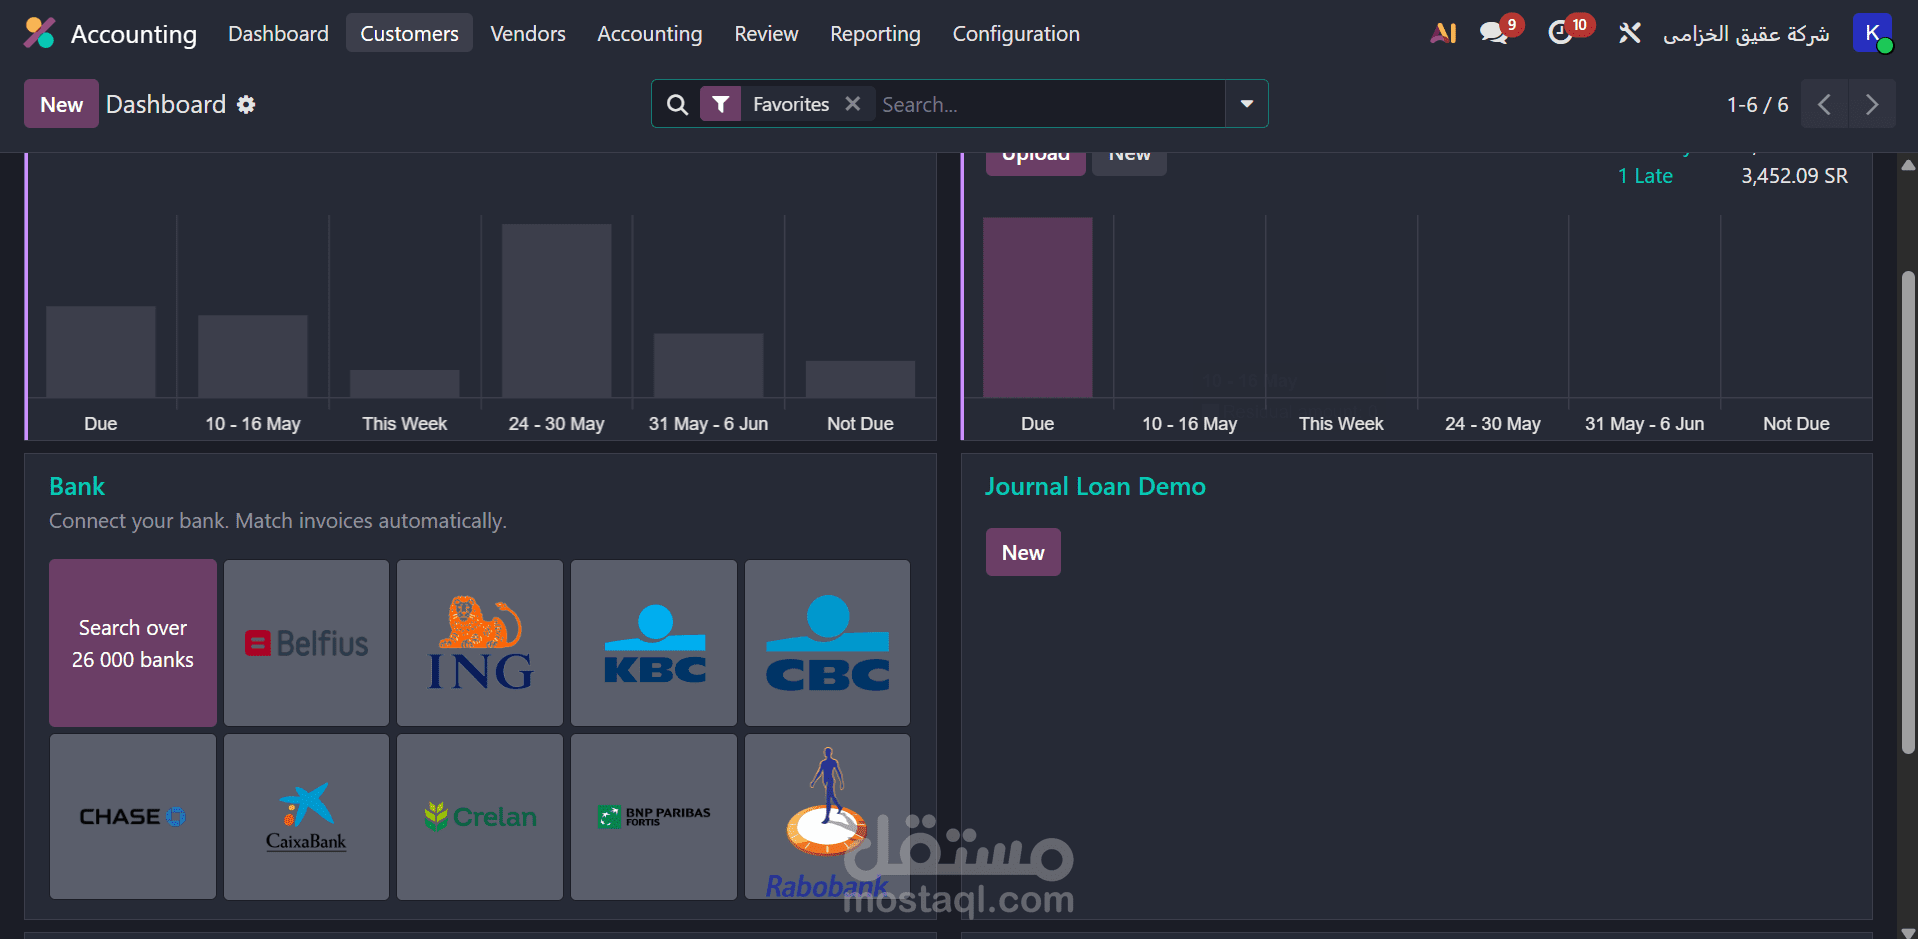Viewport: 1918px width, 939px height.
Task: Open the debug tools wrench icon
Action: pos(1630,33)
